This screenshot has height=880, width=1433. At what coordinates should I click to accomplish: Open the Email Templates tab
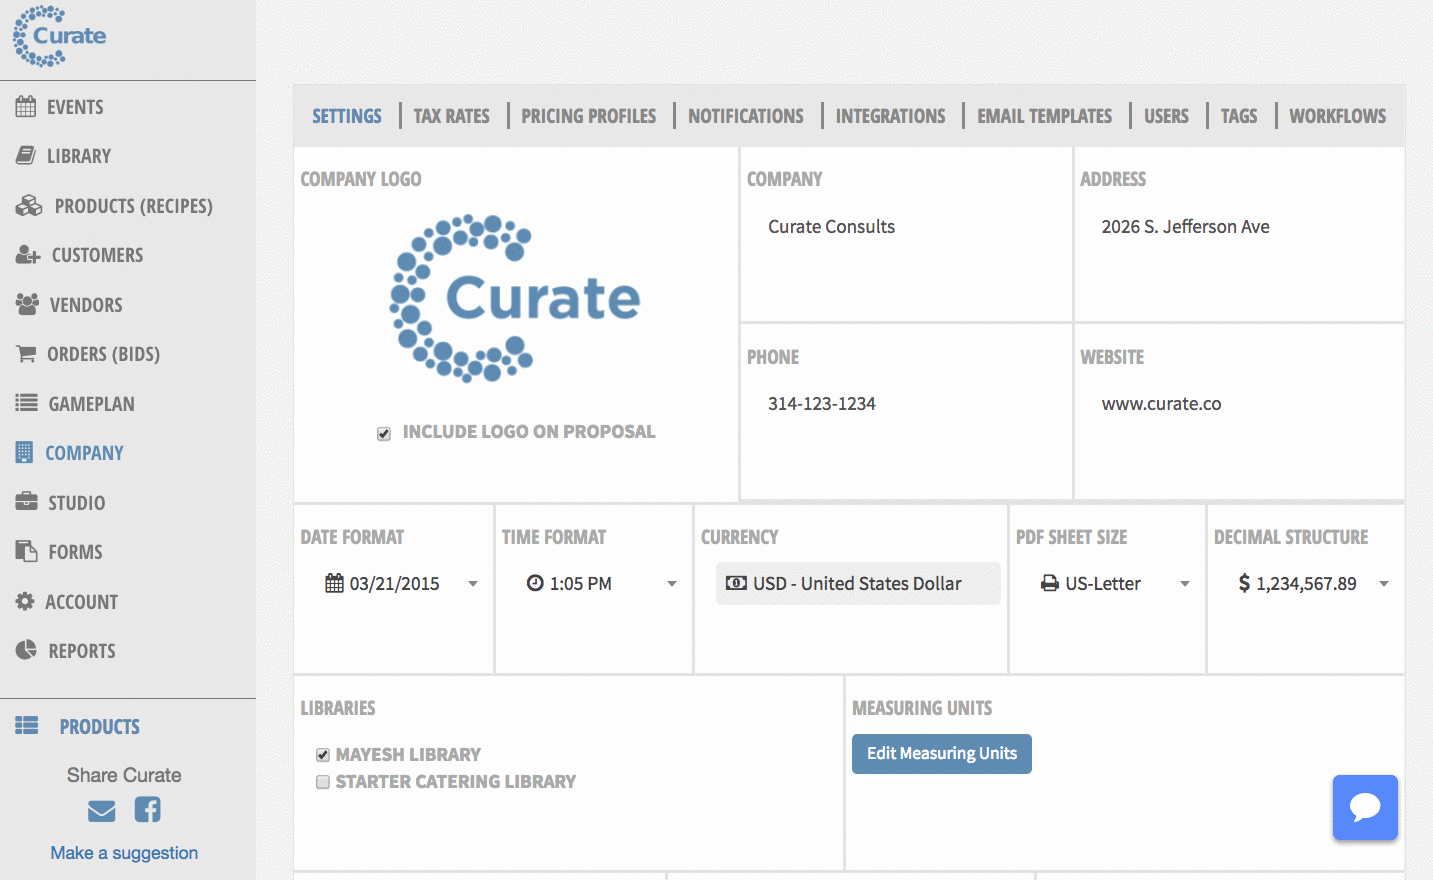[x=1045, y=116]
